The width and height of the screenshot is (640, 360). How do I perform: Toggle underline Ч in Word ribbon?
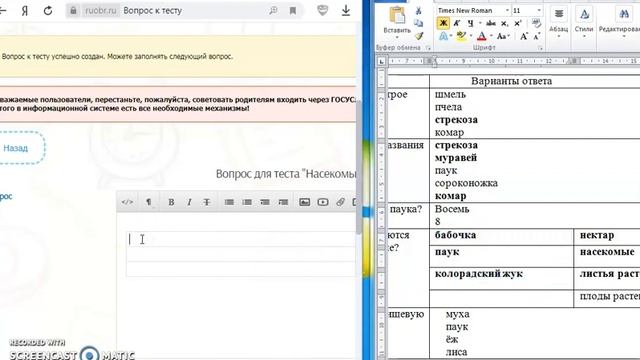(x=470, y=23)
